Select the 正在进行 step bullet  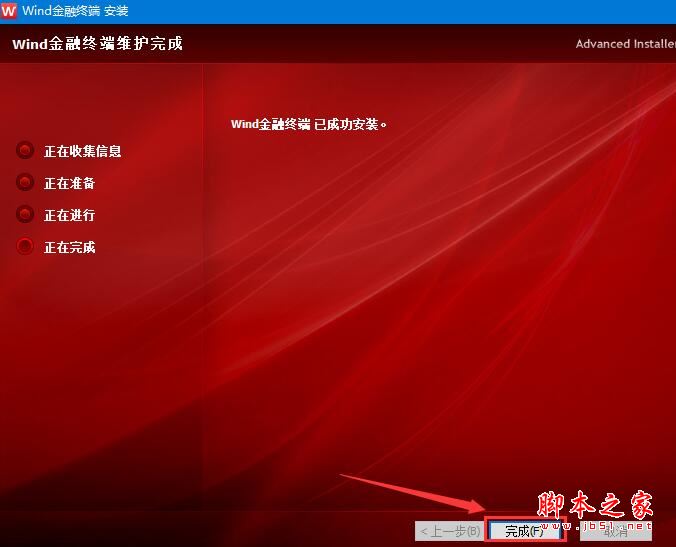click(25, 214)
